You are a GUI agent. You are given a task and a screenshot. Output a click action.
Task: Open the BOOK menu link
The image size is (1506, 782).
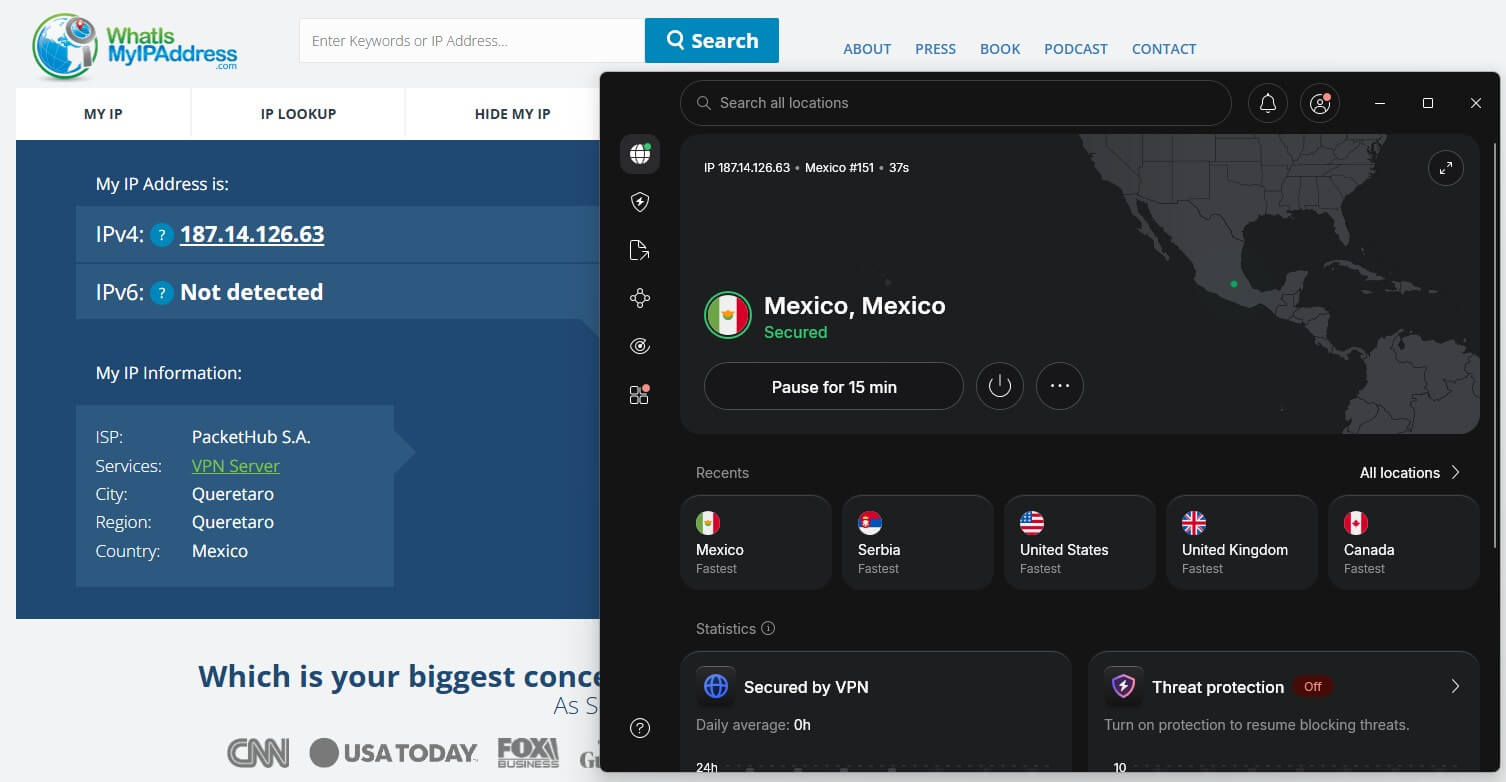(1000, 49)
